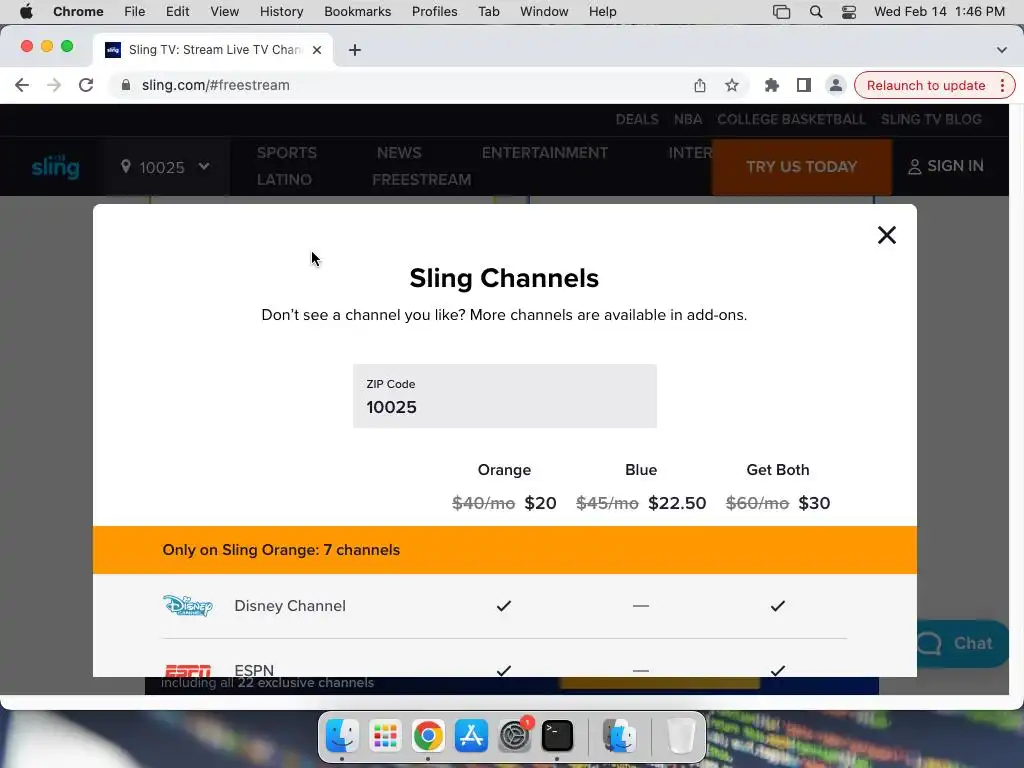This screenshot has height=768, width=1024.
Task: Open the History menu
Action: pyautogui.click(x=281, y=12)
